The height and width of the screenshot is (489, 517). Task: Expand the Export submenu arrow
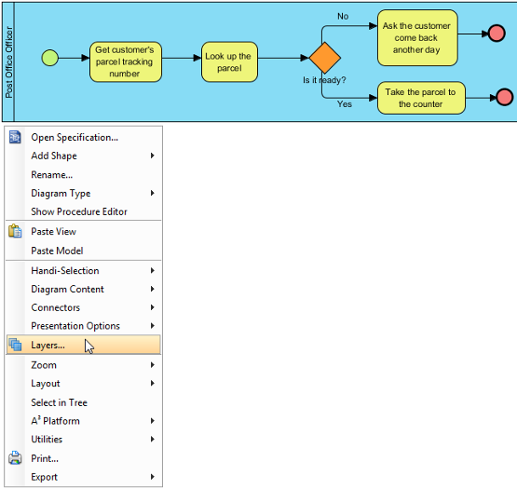tap(152, 477)
